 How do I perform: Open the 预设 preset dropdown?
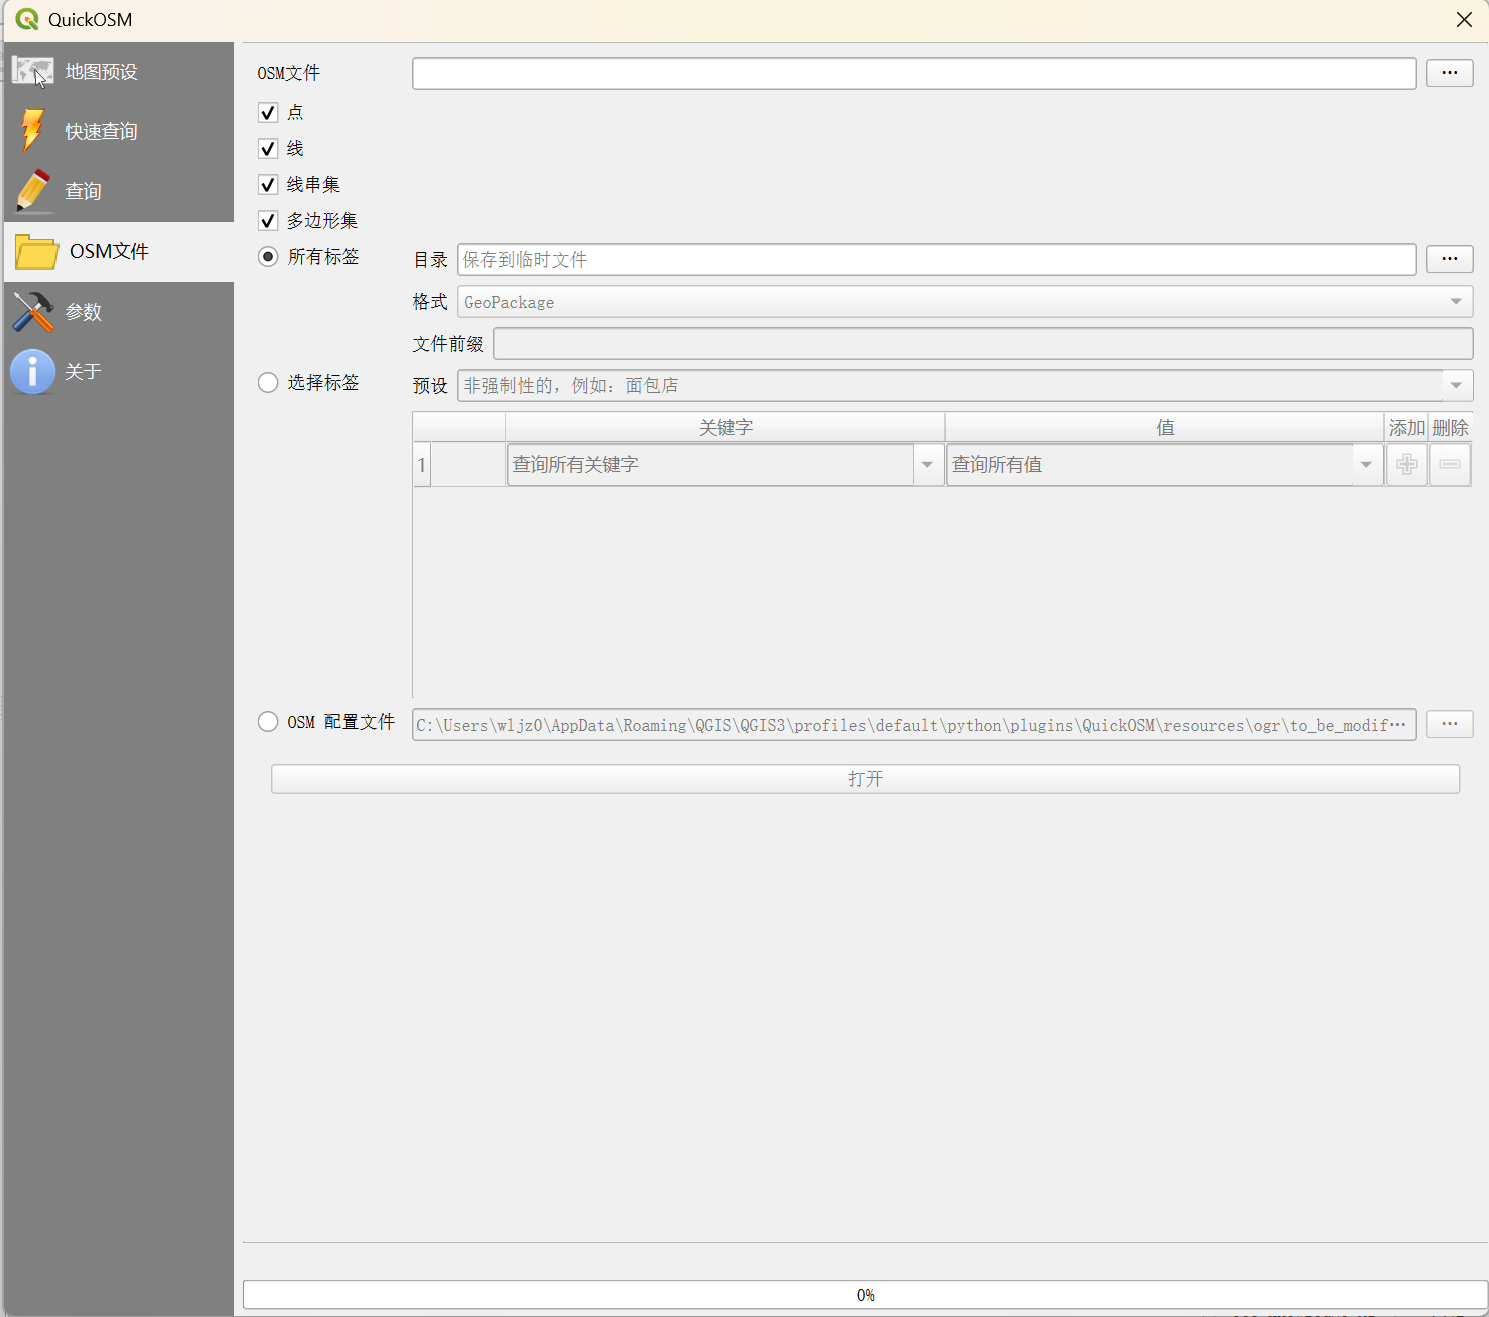point(1455,386)
